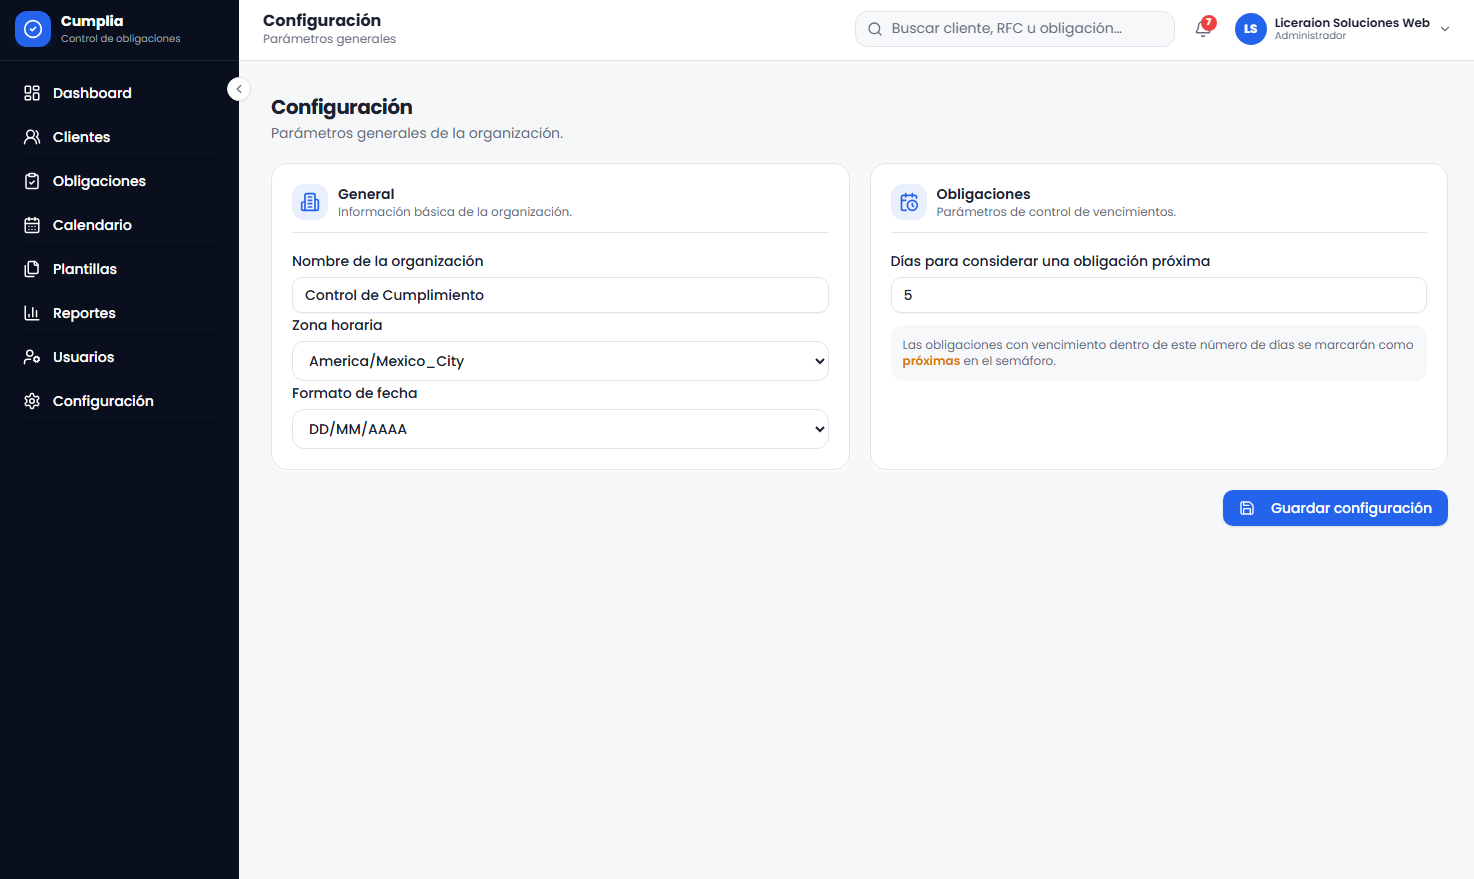Click the Usuarios user-settings icon
This screenshot has width=1474, height=879.
coord(32,357)
